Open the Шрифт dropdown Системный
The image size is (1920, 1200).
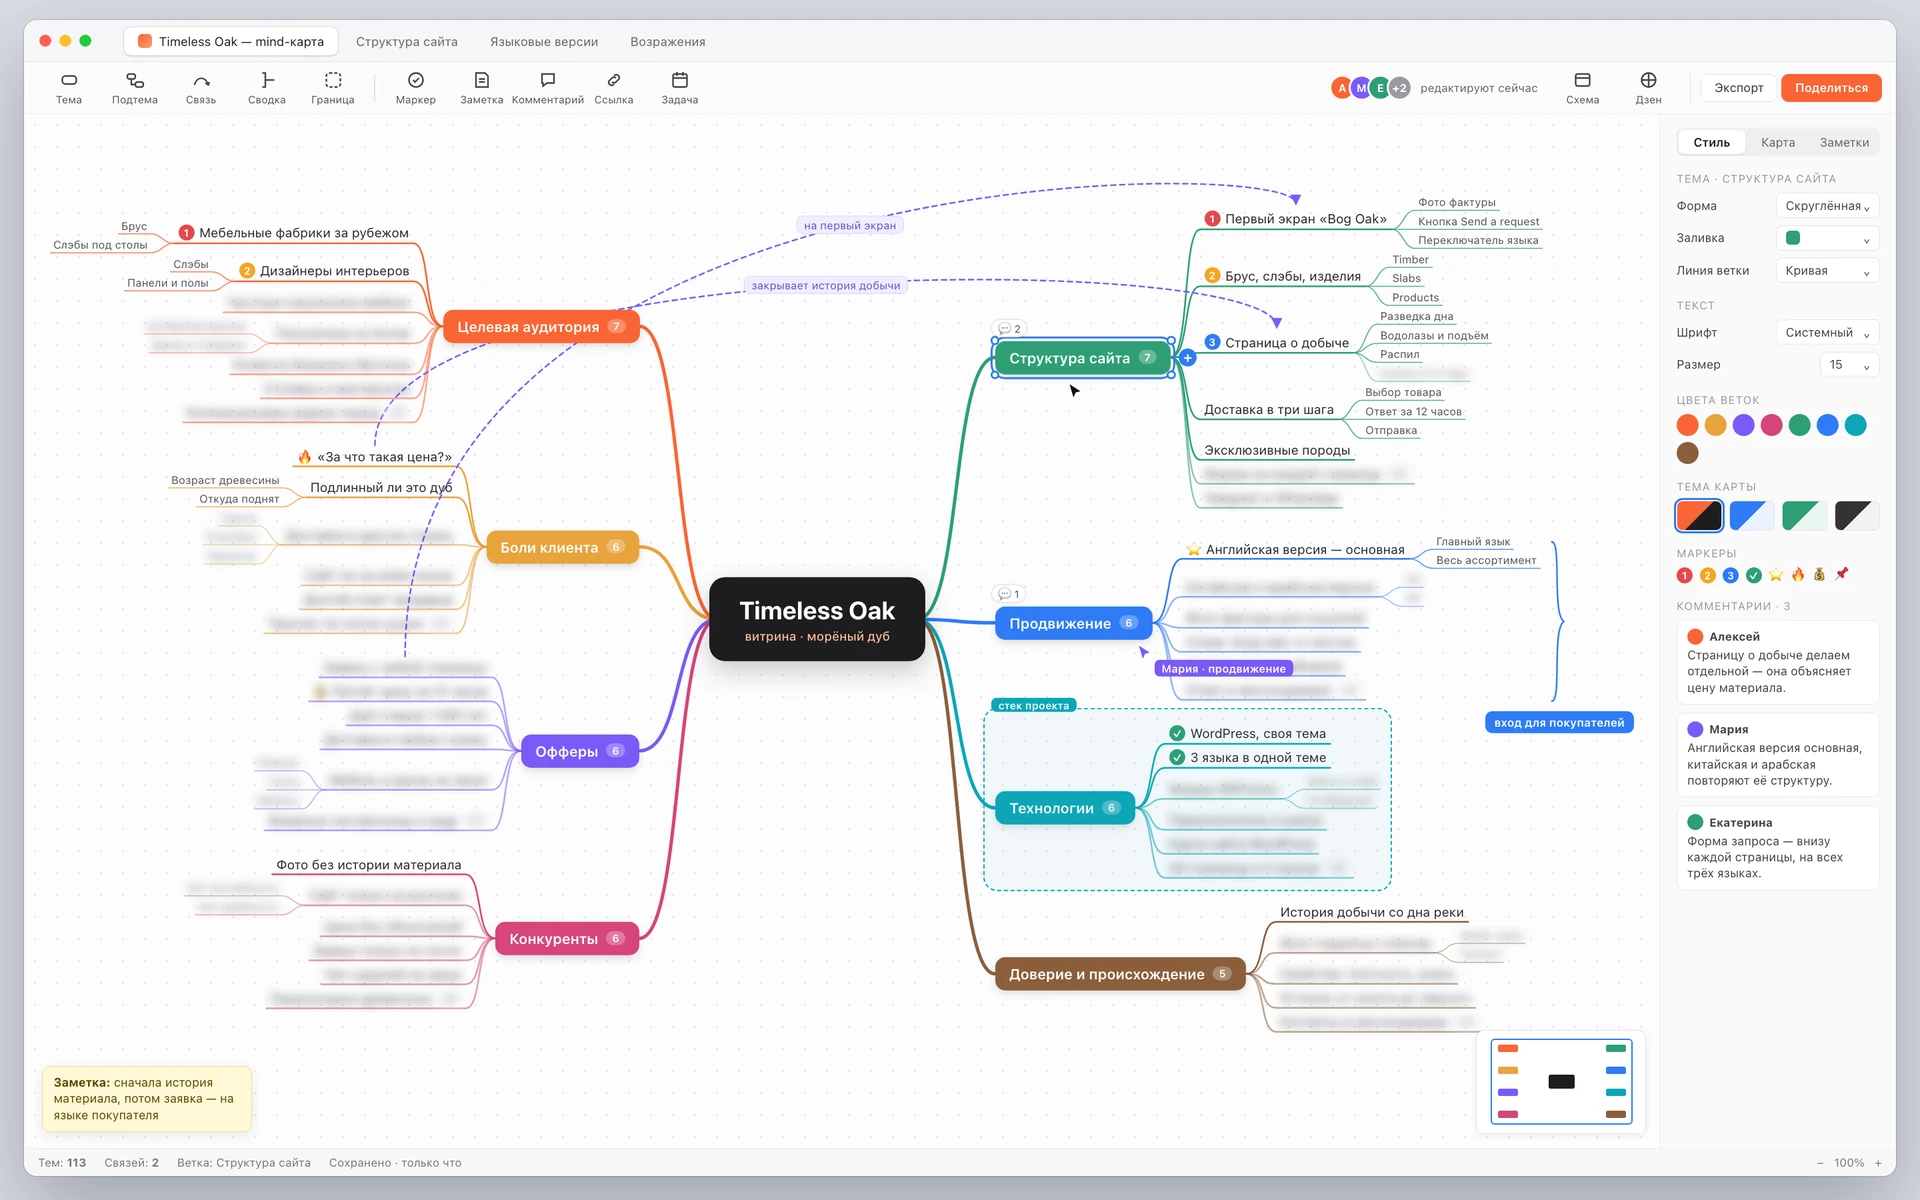pos(1827,333)
